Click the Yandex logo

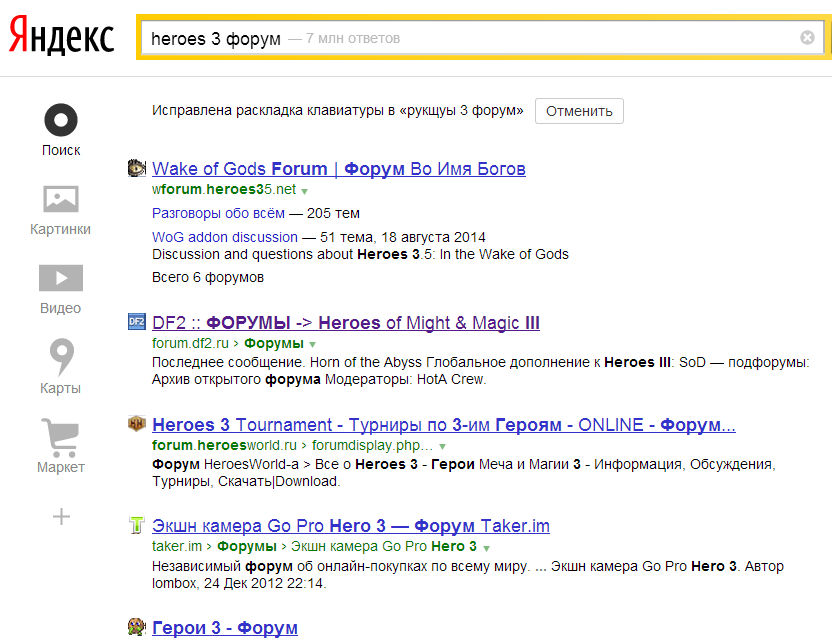click(x=62, y=35)
